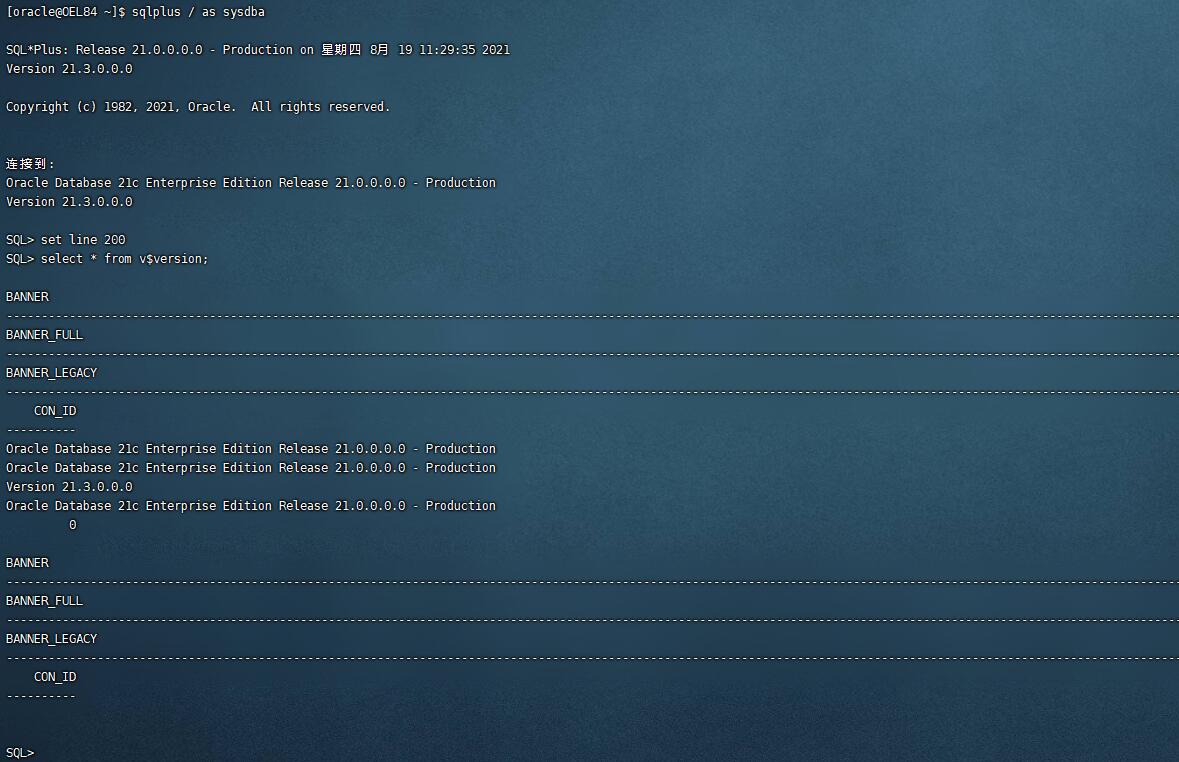This screenshot has width=1179, height=762.
Task: Click the 'Version 21.3.0.0.0' line between the Oracle Database result rows
Action: 69,487
